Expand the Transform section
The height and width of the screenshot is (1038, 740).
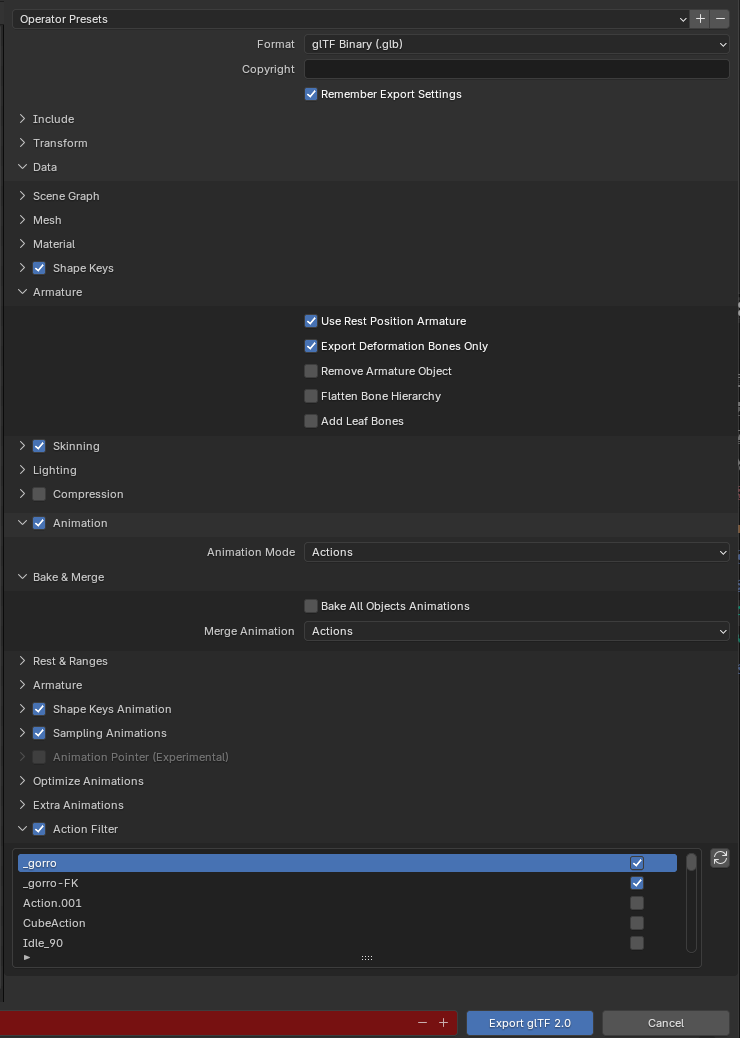tap(60, 143)
